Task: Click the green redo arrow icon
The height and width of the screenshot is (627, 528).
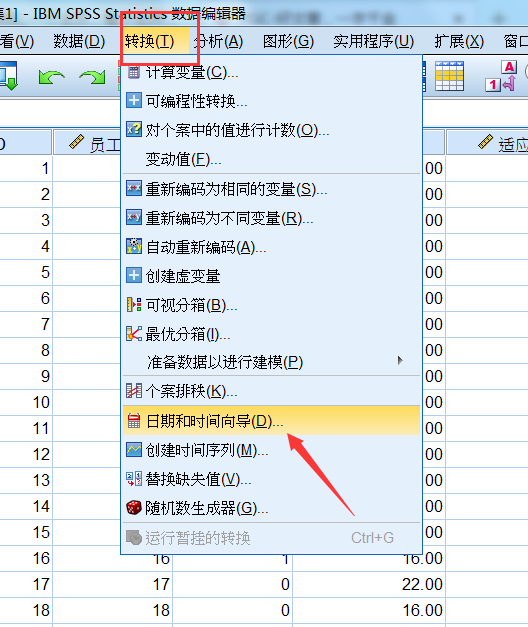Action: pos(92,77)
